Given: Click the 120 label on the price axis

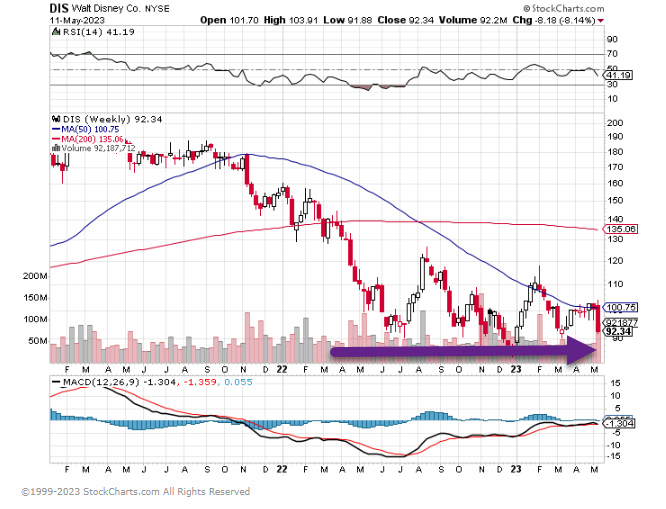Looking at the screenshot, I should (615, 261).
